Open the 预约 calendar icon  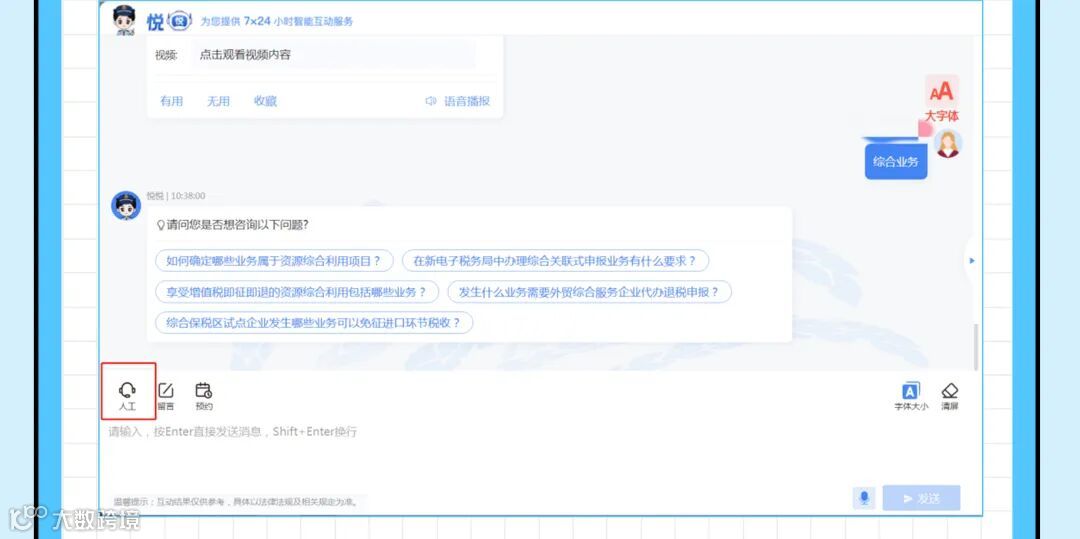click(204, 397)
